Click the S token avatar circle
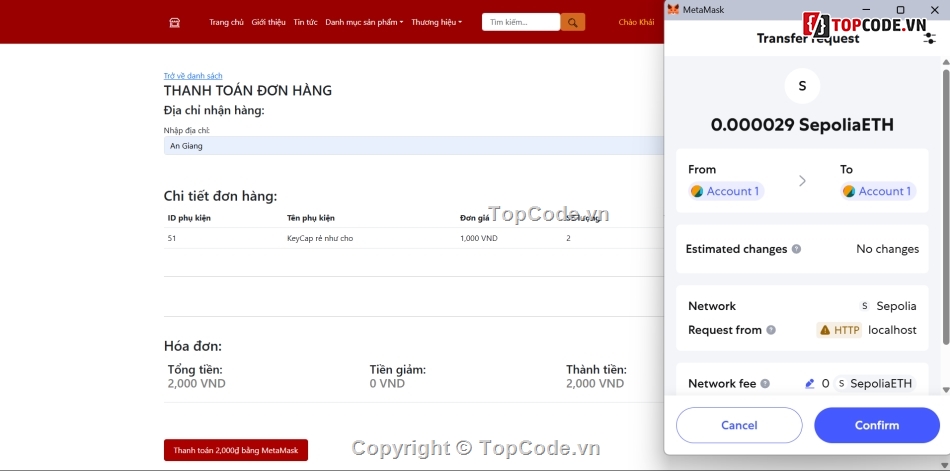The height and width of the screenshot is (471, 950). click(802, 86)
